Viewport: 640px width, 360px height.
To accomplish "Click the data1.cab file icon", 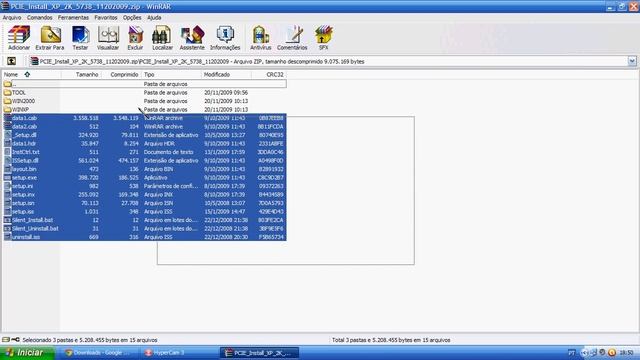I will 7,118.
